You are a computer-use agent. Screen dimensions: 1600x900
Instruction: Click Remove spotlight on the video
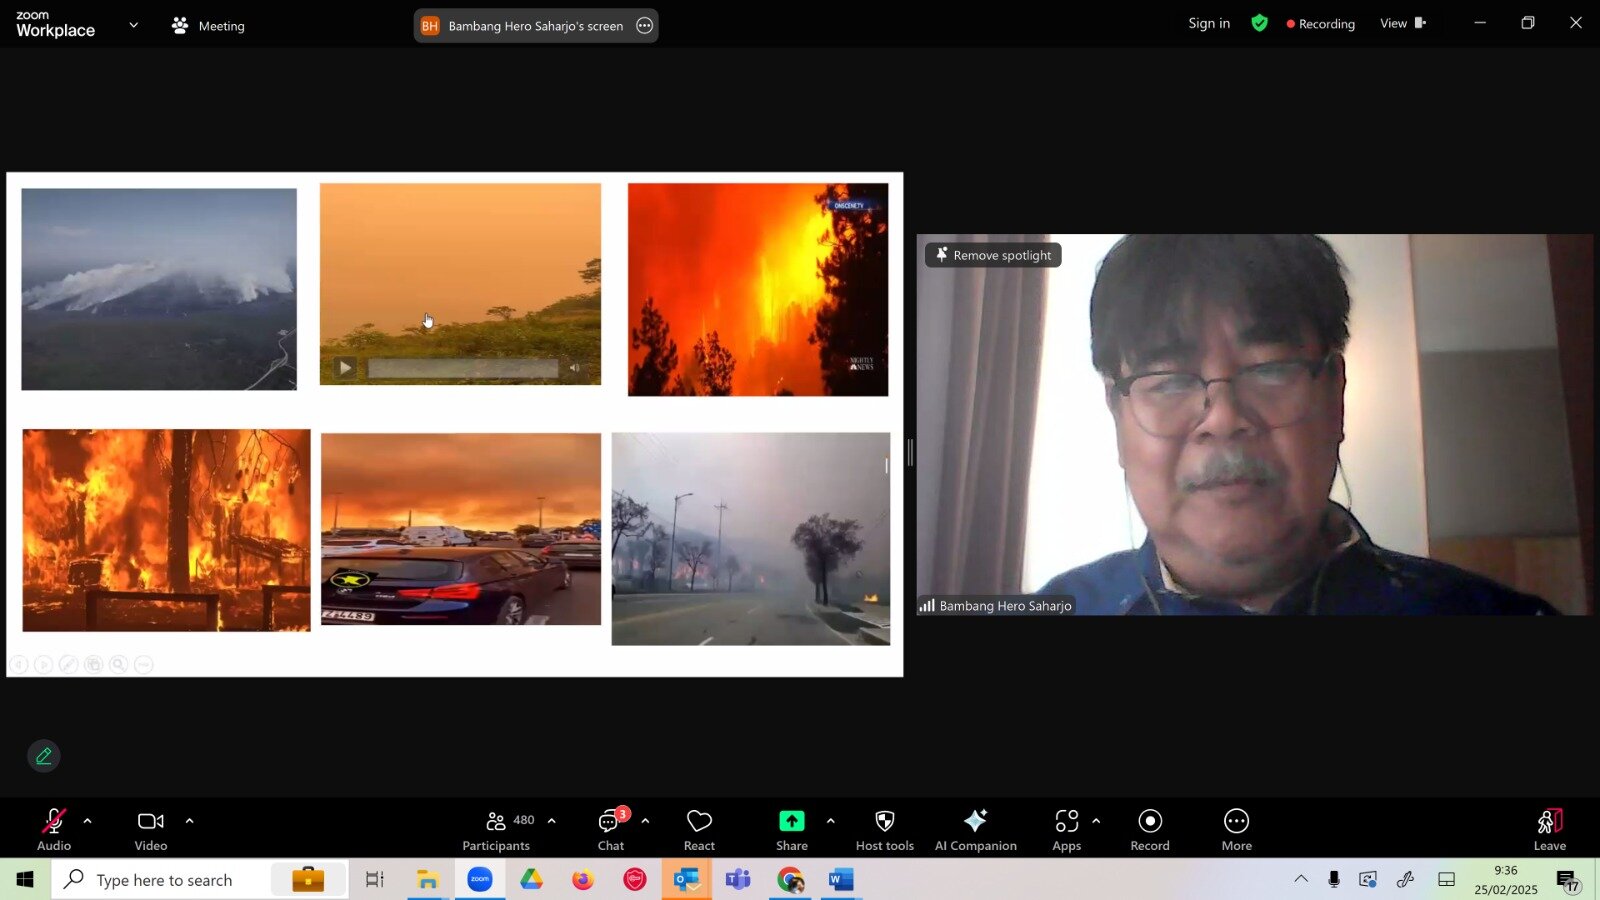point(993,255)
